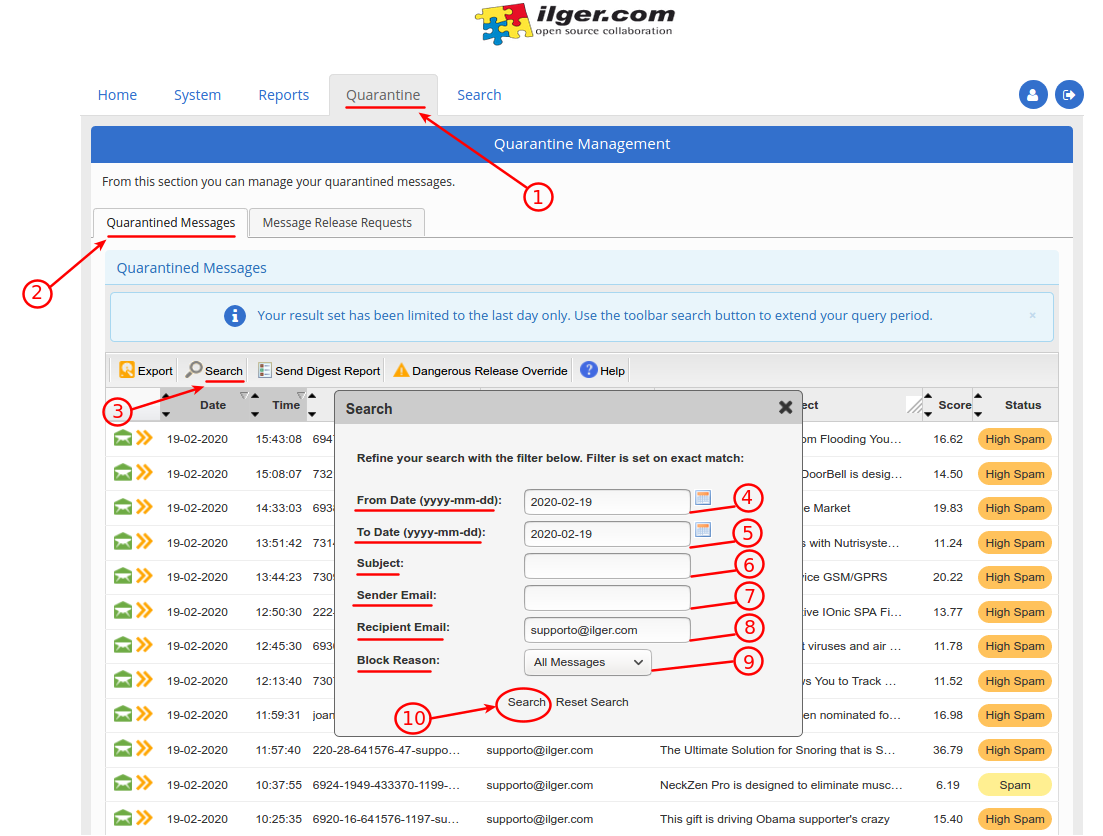This screenshot has width=1103, height=836.
Task: Sort by the Score column header
Action: (954, 405)
